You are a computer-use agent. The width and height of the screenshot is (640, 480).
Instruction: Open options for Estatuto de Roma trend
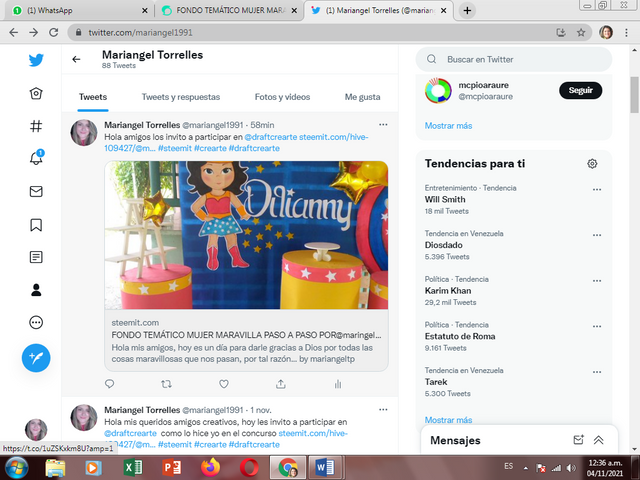(597, 327)
